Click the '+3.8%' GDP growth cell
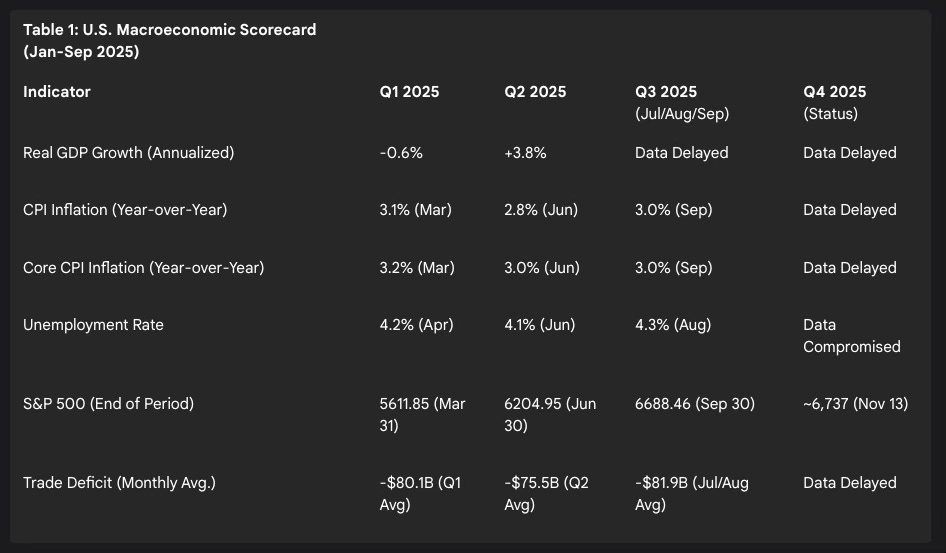Image resolution: width=946 pixels, height=553 pixels. click(x=526, y=153)
